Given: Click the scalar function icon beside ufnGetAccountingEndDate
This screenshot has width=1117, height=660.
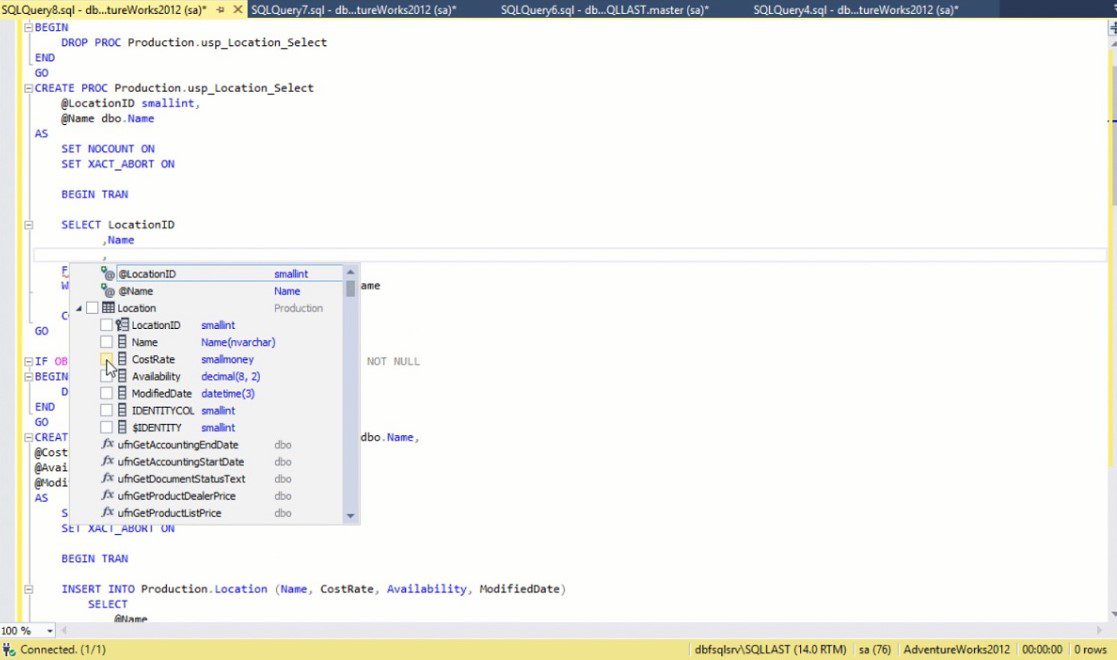Looking at the screenshot, I should click(107, 444).
